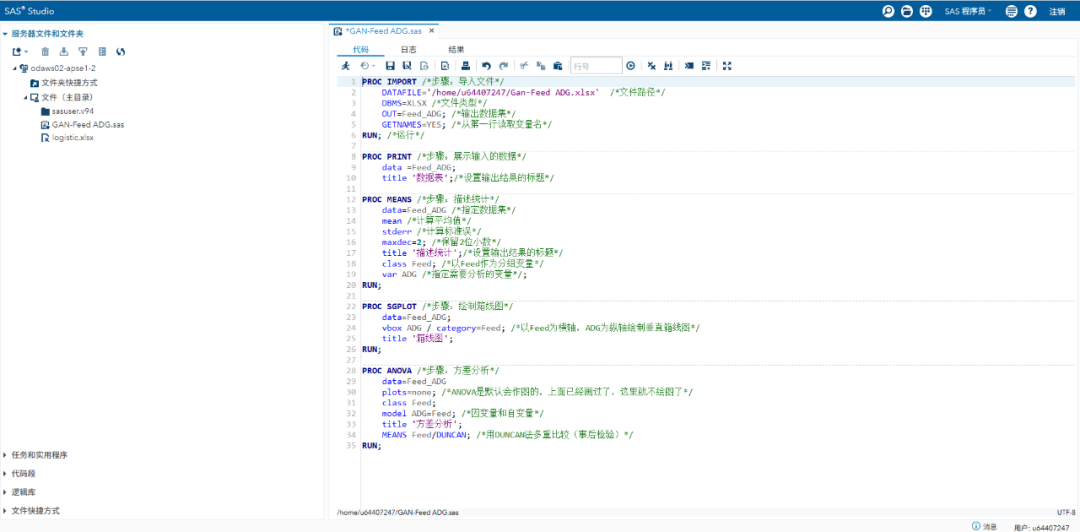Collapse the 服务器文件和文件夹 panel
This screenshot has height=532, width=1080.
coord(5,34)
